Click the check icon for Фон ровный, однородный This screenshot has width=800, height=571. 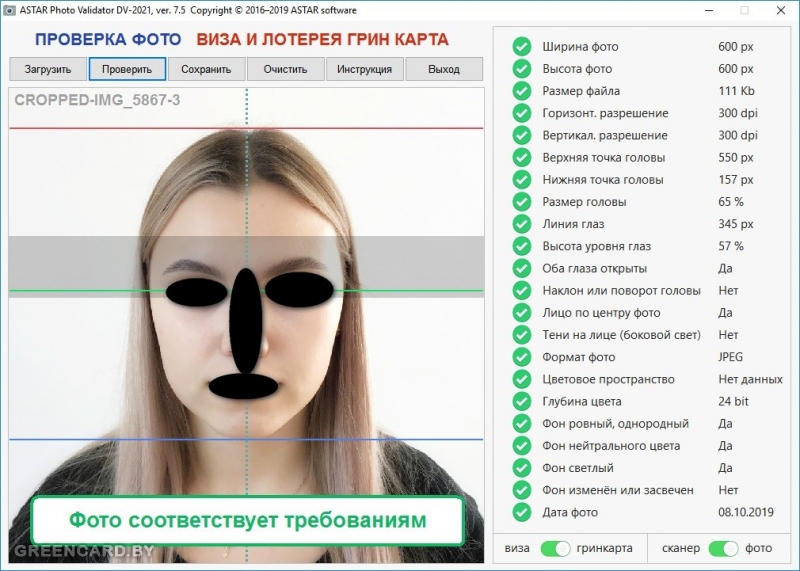point(521,424)
